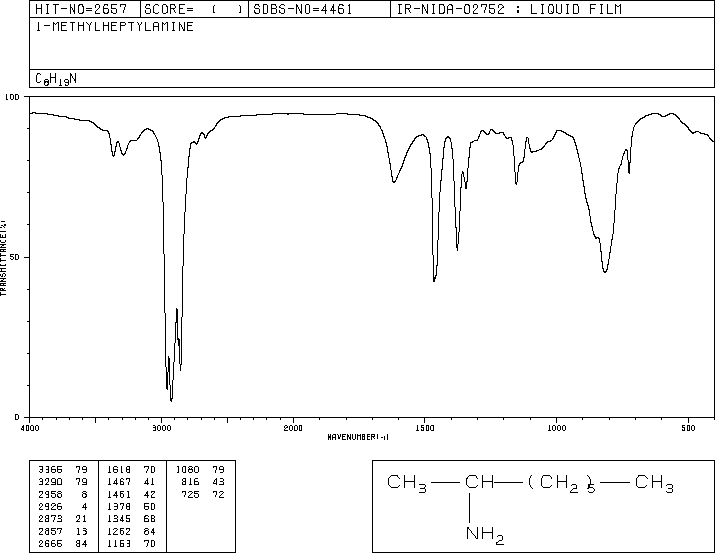Click the 2000 wavenumber axis label
The image size is (715, 553).
[293, 428]
